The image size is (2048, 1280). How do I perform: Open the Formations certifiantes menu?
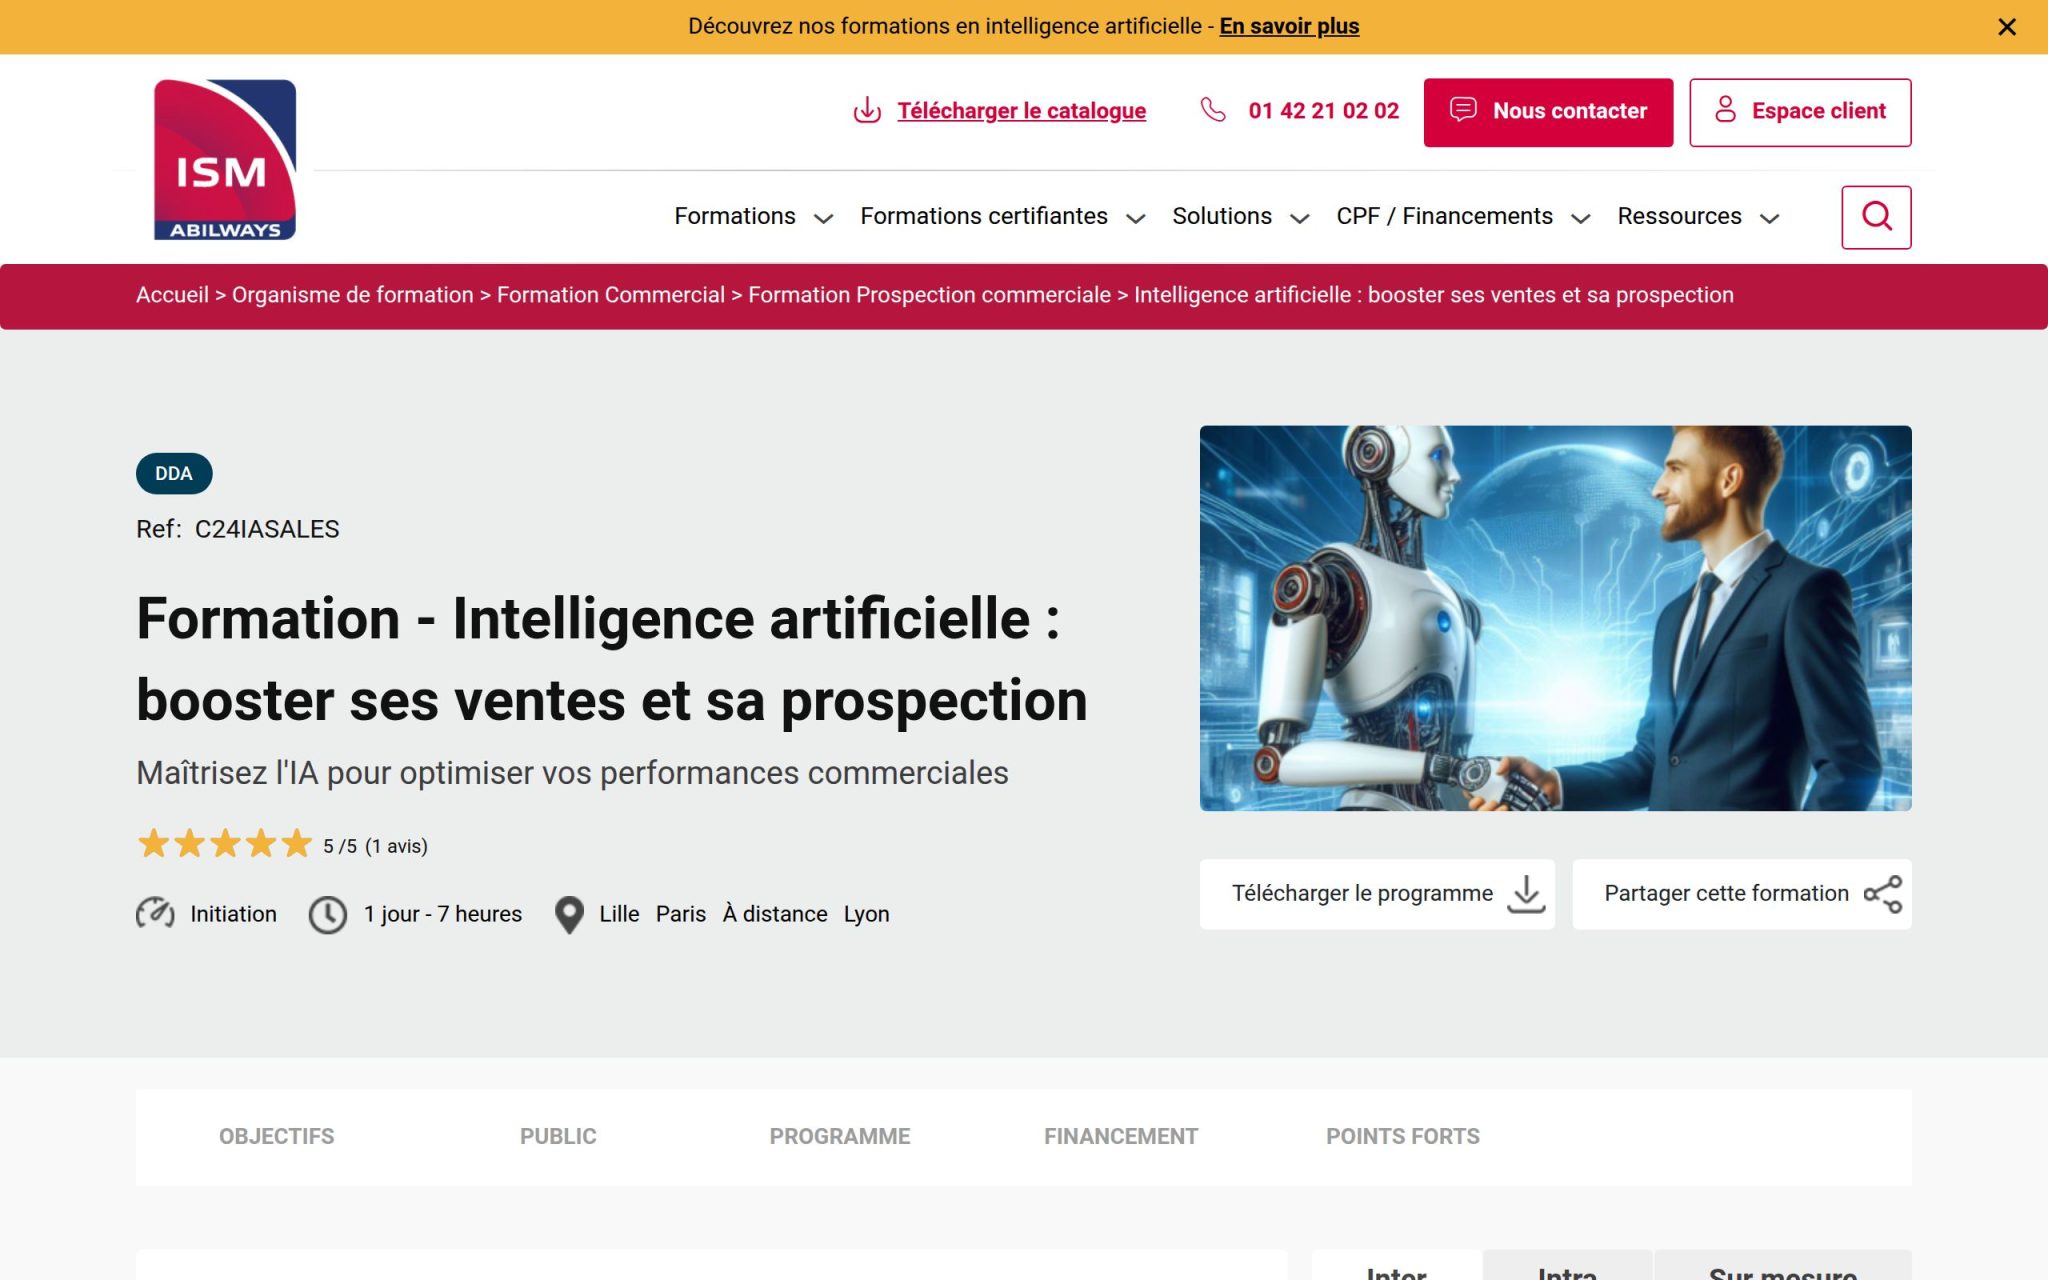click(x=984, y=216)
